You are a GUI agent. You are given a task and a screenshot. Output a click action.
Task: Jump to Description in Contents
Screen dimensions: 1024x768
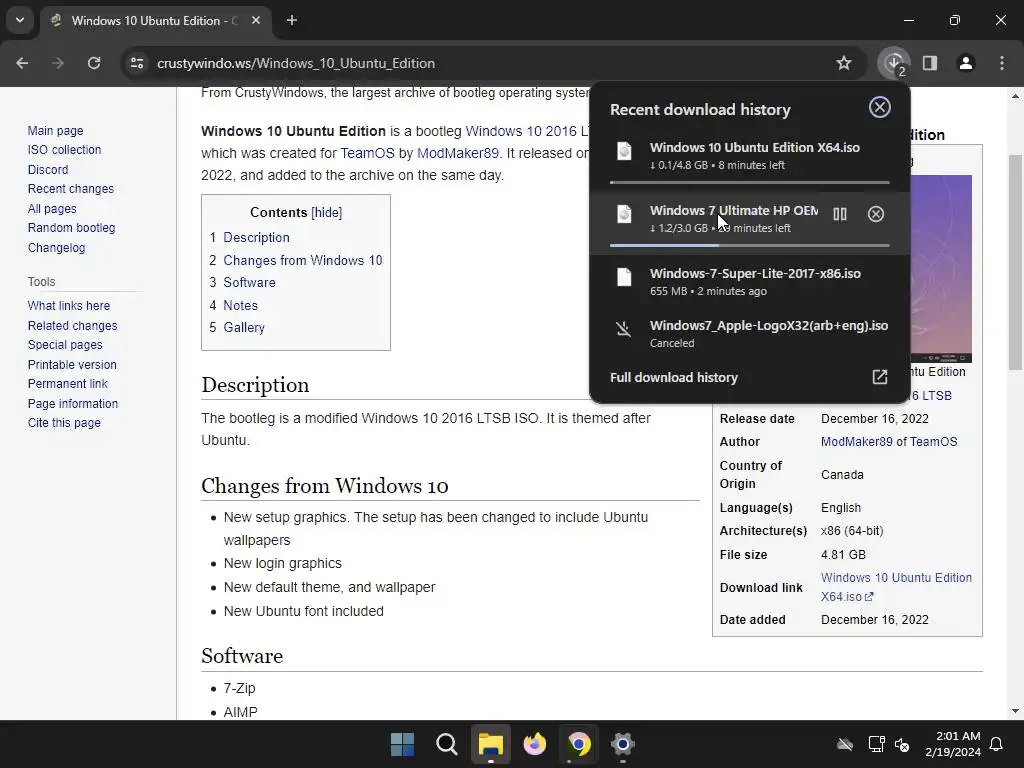(x=256, y=237)
